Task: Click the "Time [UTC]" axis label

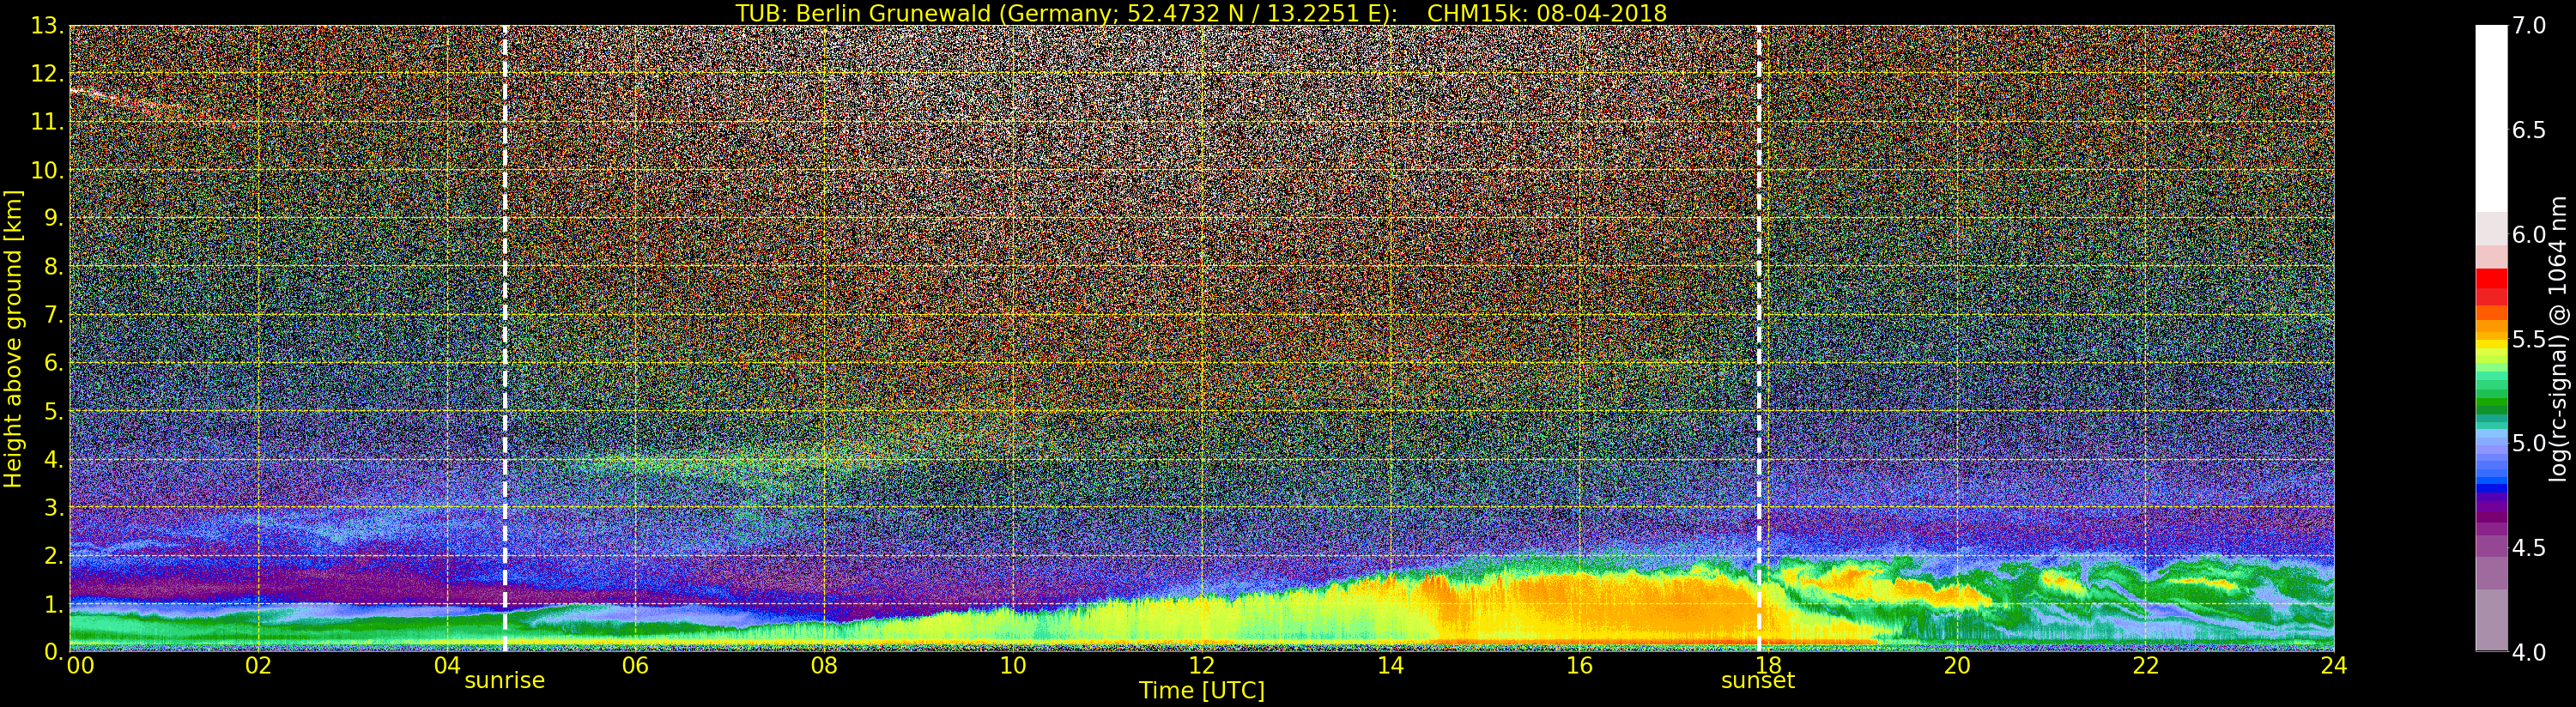Action: point(1202,691)
